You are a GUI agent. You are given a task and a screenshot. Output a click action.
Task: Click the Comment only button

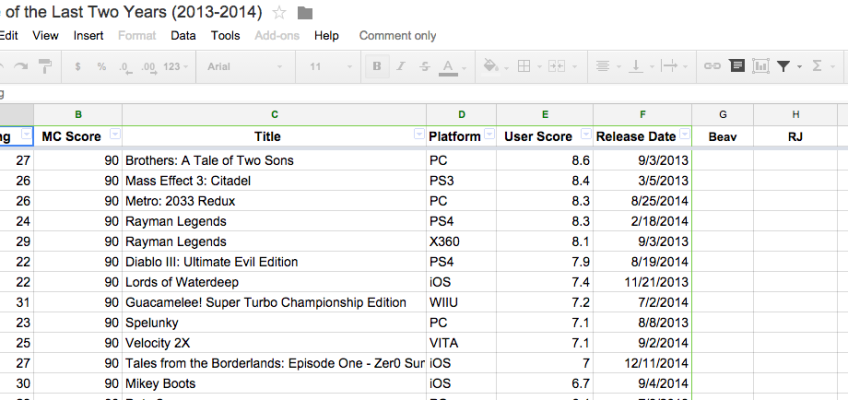tap(398, 36)
